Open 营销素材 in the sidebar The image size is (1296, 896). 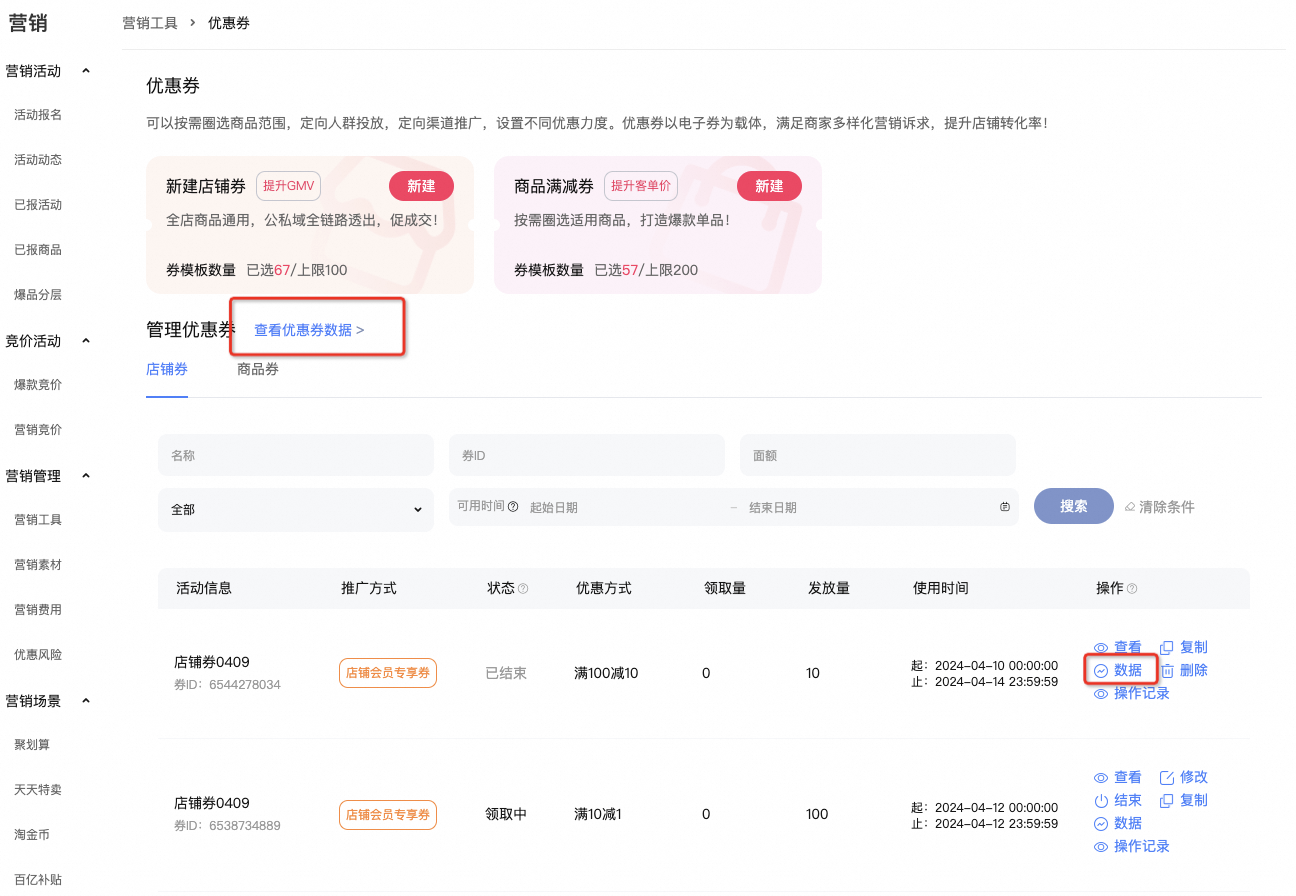pyautogui.click(x=38, y=565)
